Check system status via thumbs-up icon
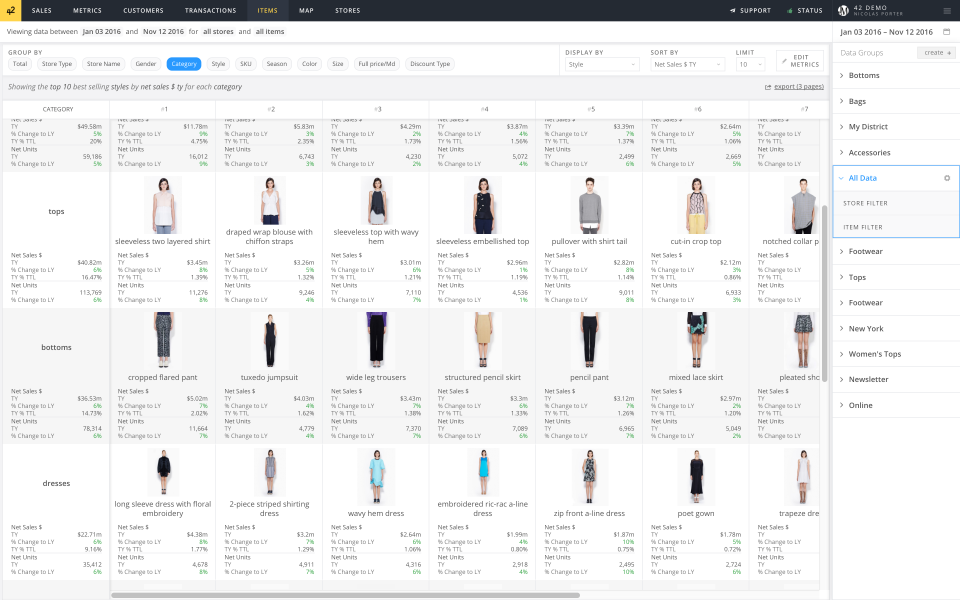 (789, 11)
